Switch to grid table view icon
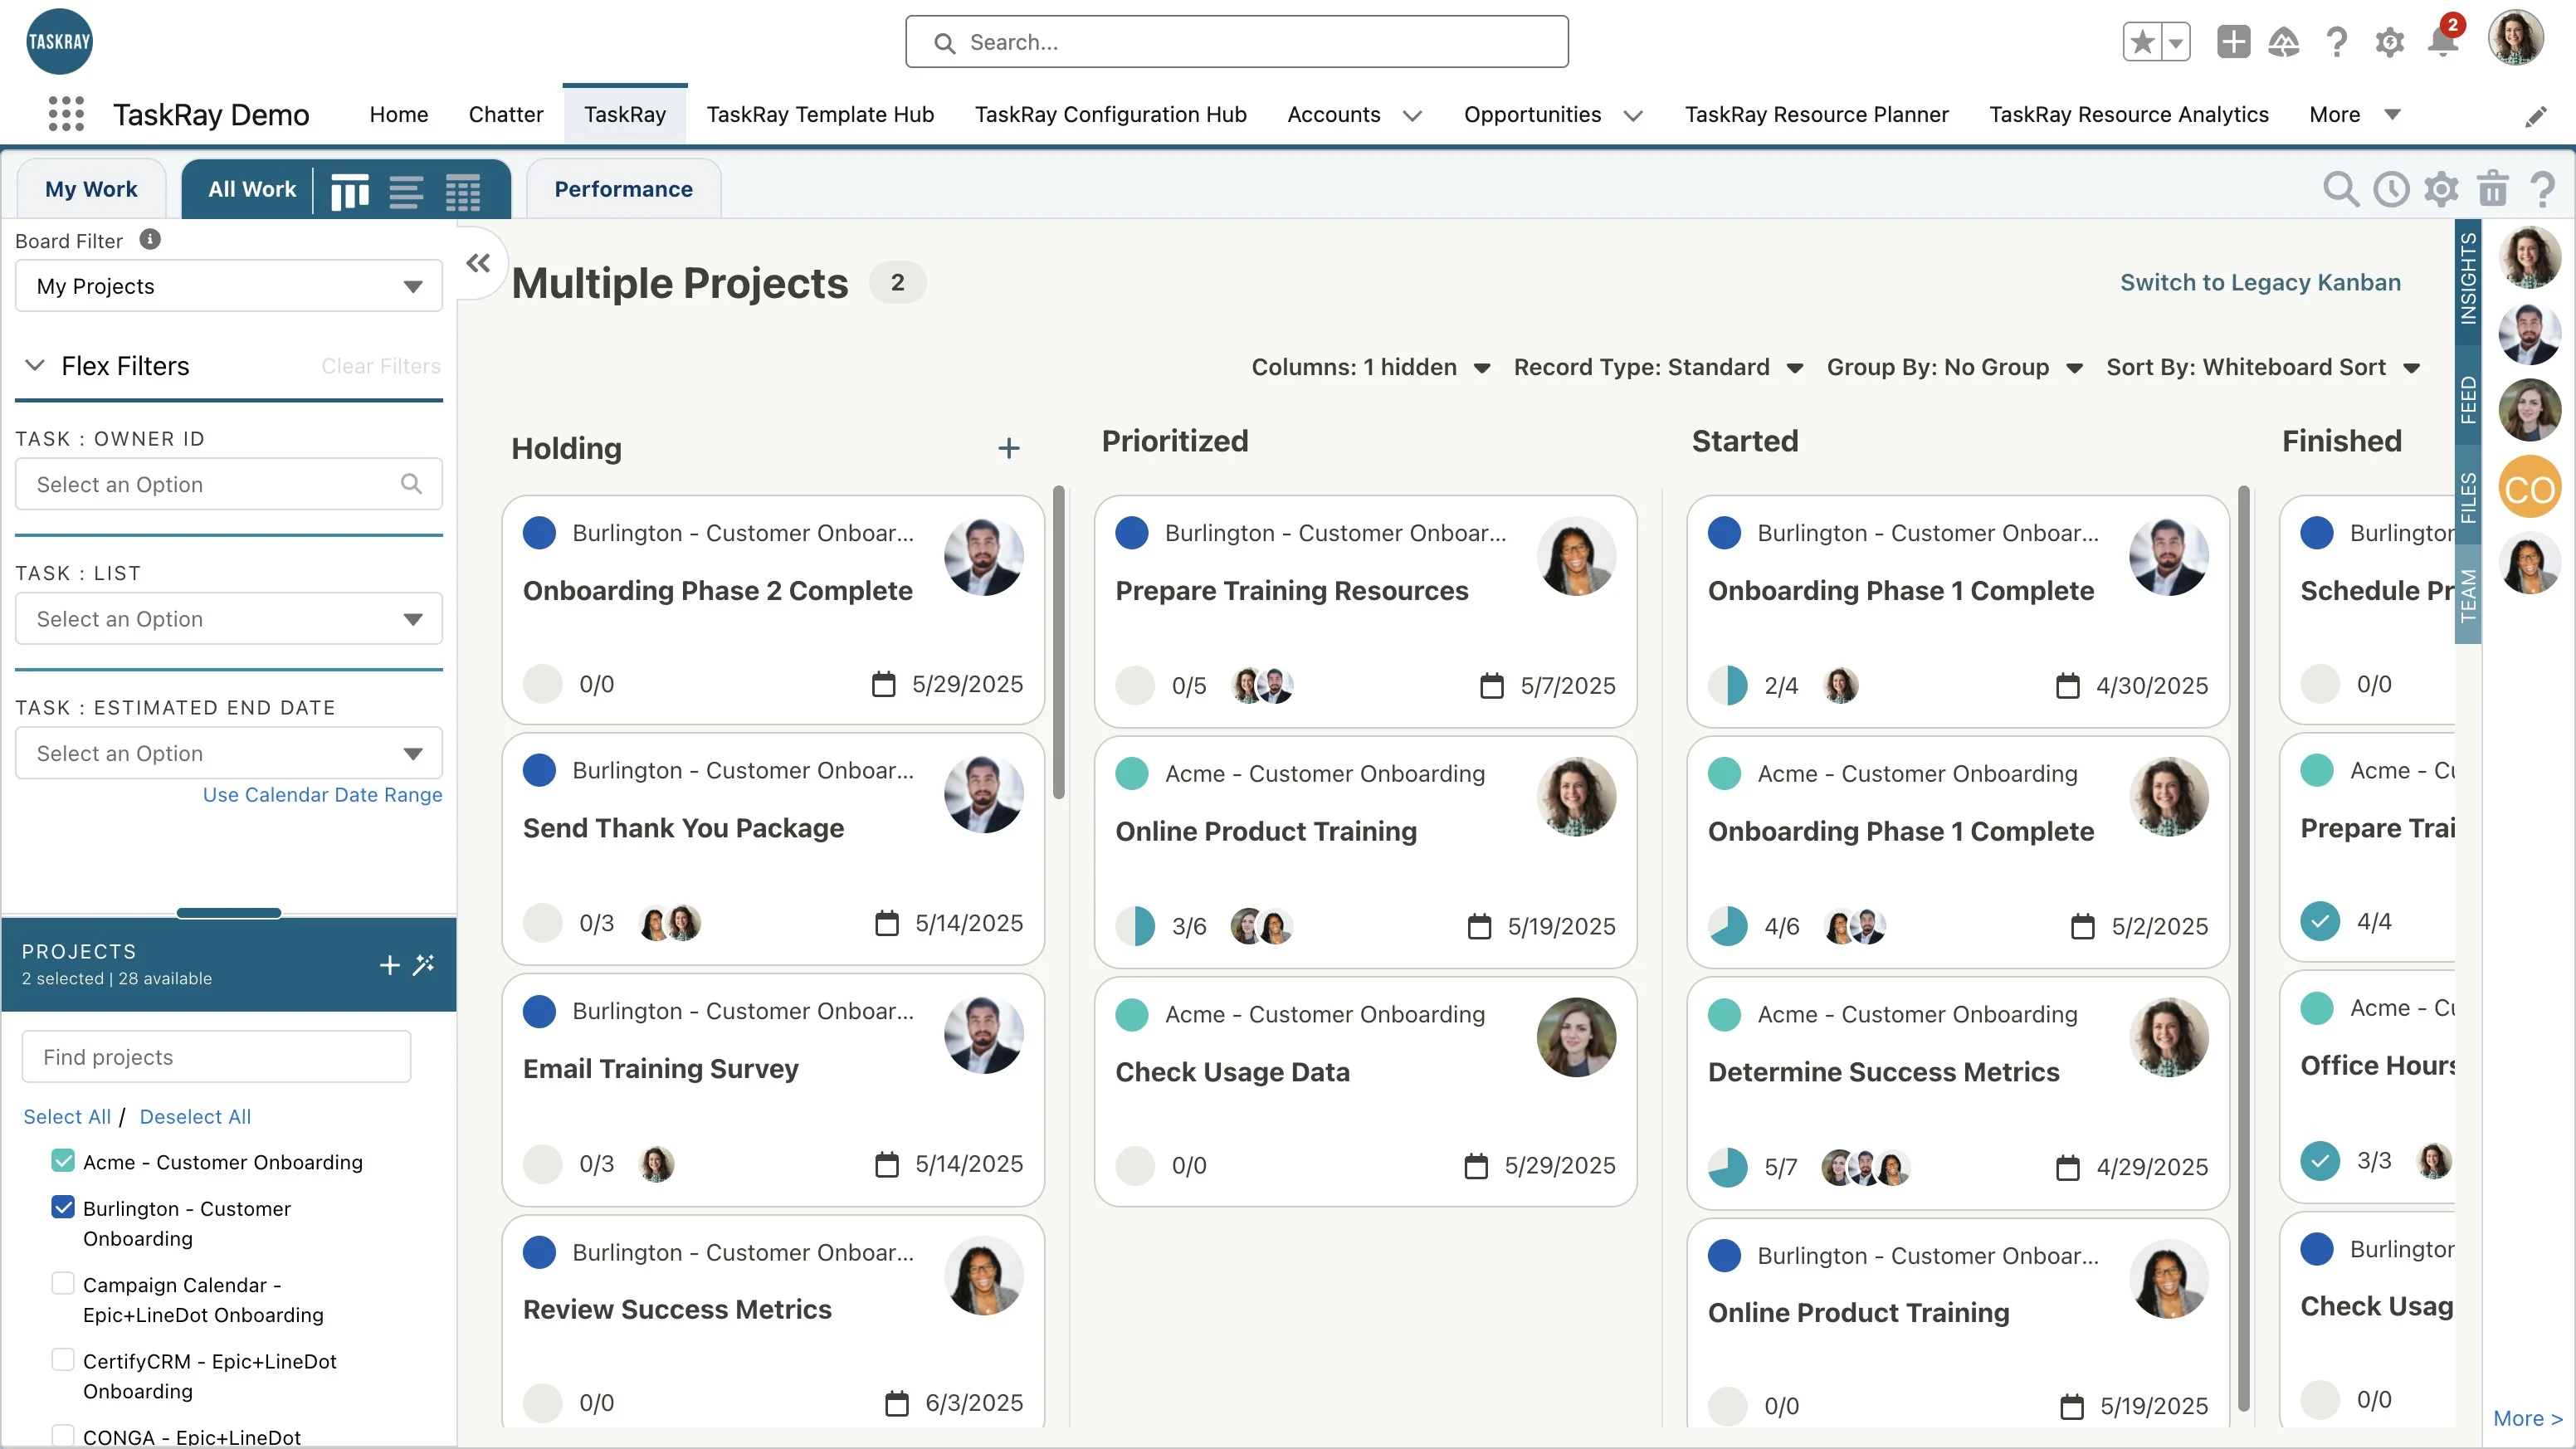 pyautogui.click(x=462, y=190)
